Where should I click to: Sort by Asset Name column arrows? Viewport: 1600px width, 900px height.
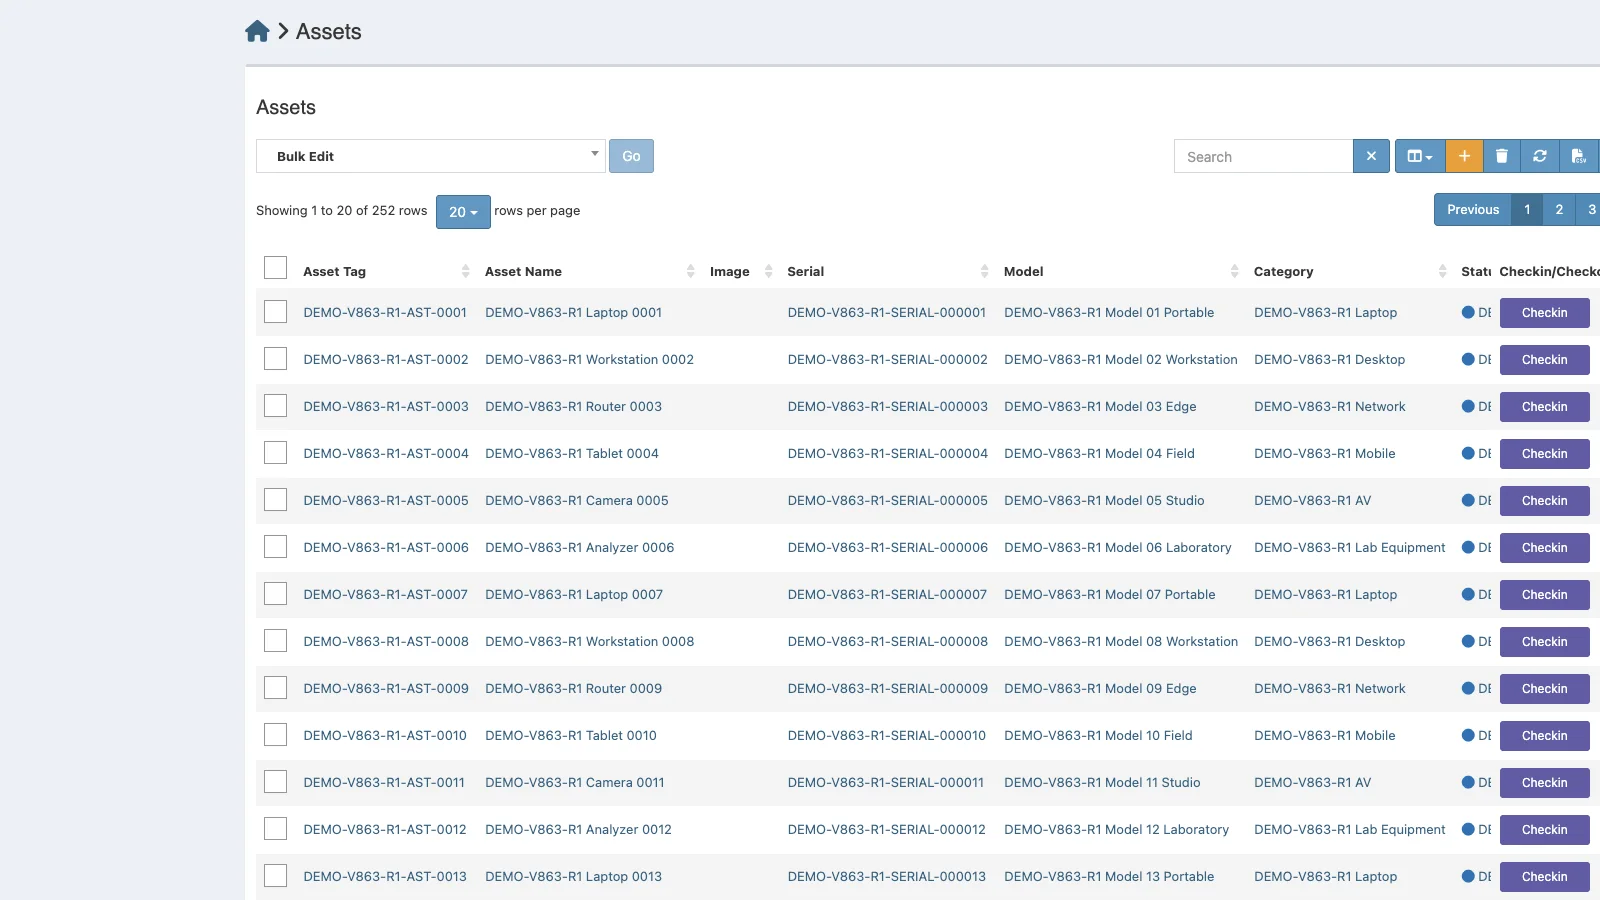(x=690, y=271)
